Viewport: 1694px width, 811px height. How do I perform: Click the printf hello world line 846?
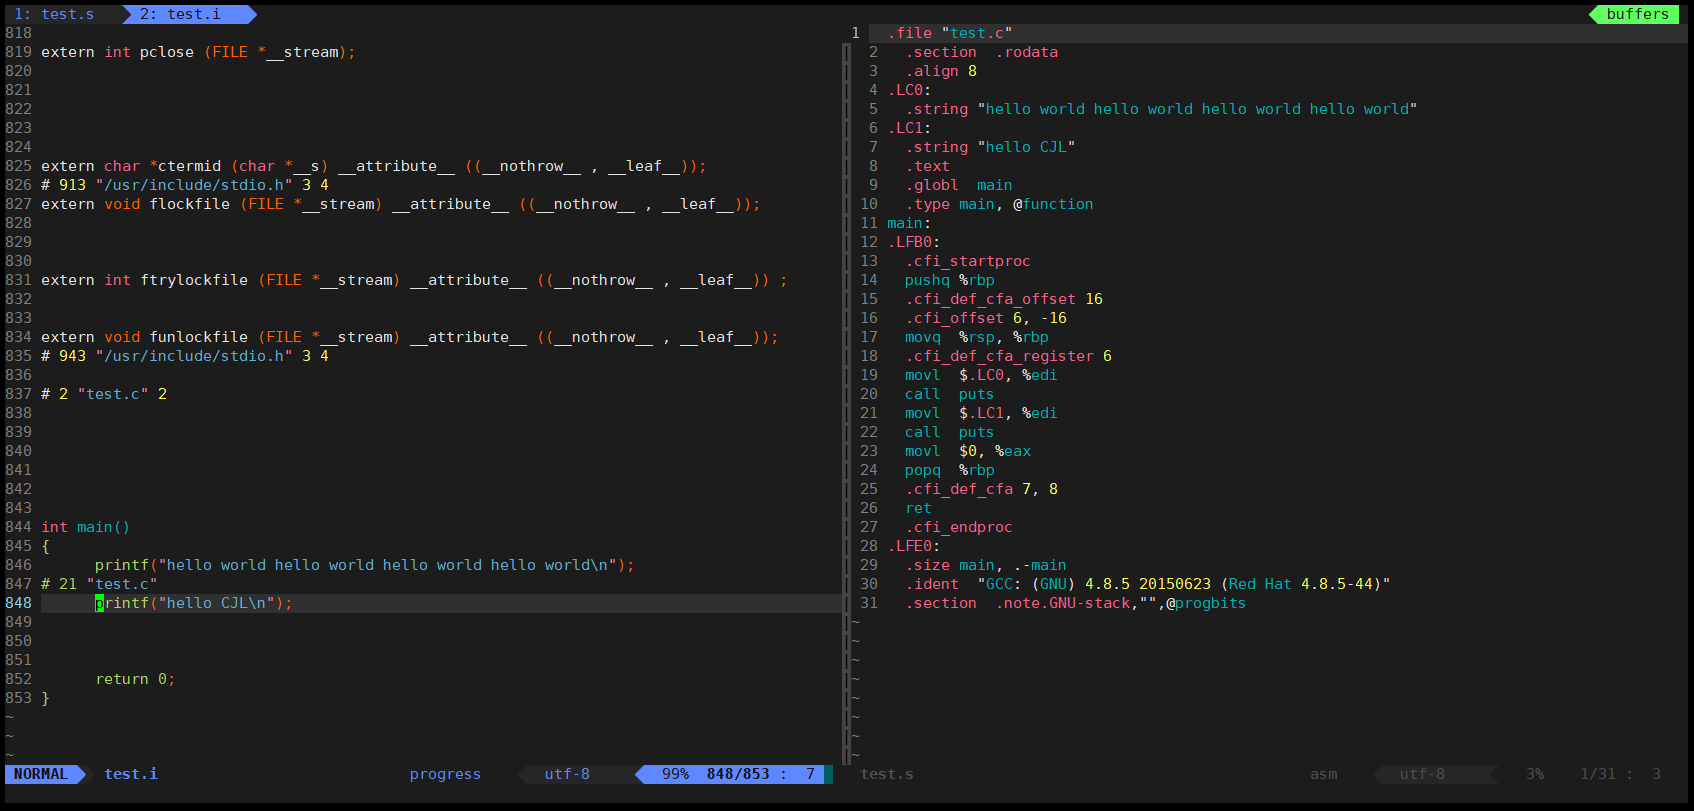[x=365, y=565]
